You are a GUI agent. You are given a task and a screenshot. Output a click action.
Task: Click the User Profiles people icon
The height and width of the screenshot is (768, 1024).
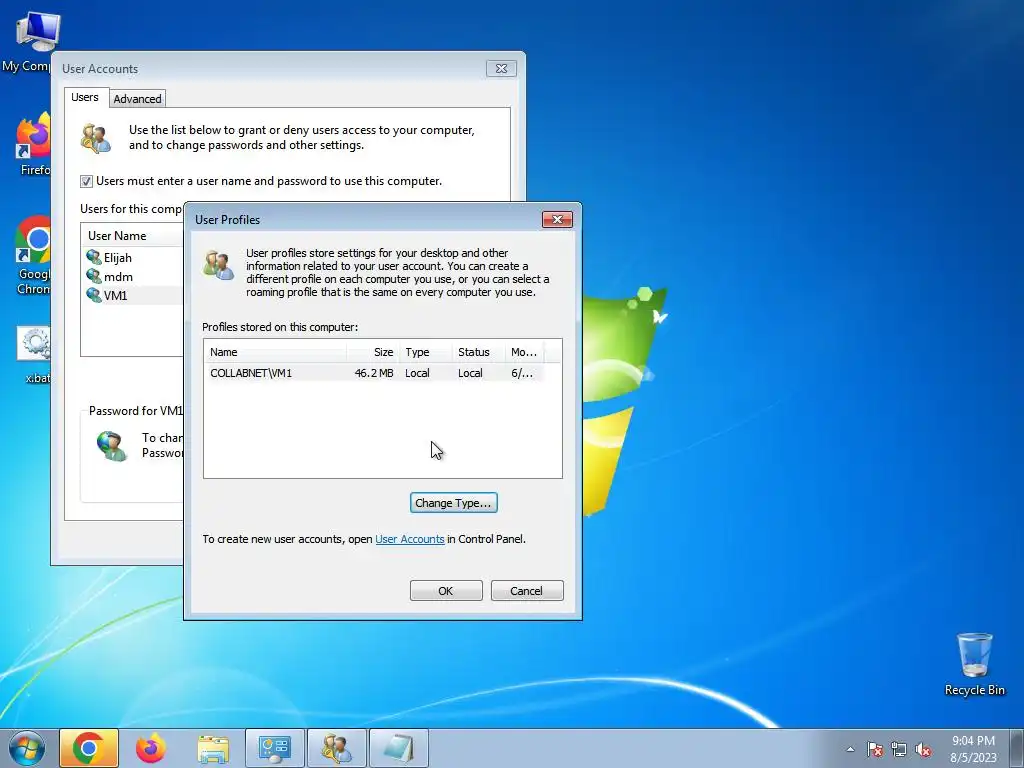(218, 264)
